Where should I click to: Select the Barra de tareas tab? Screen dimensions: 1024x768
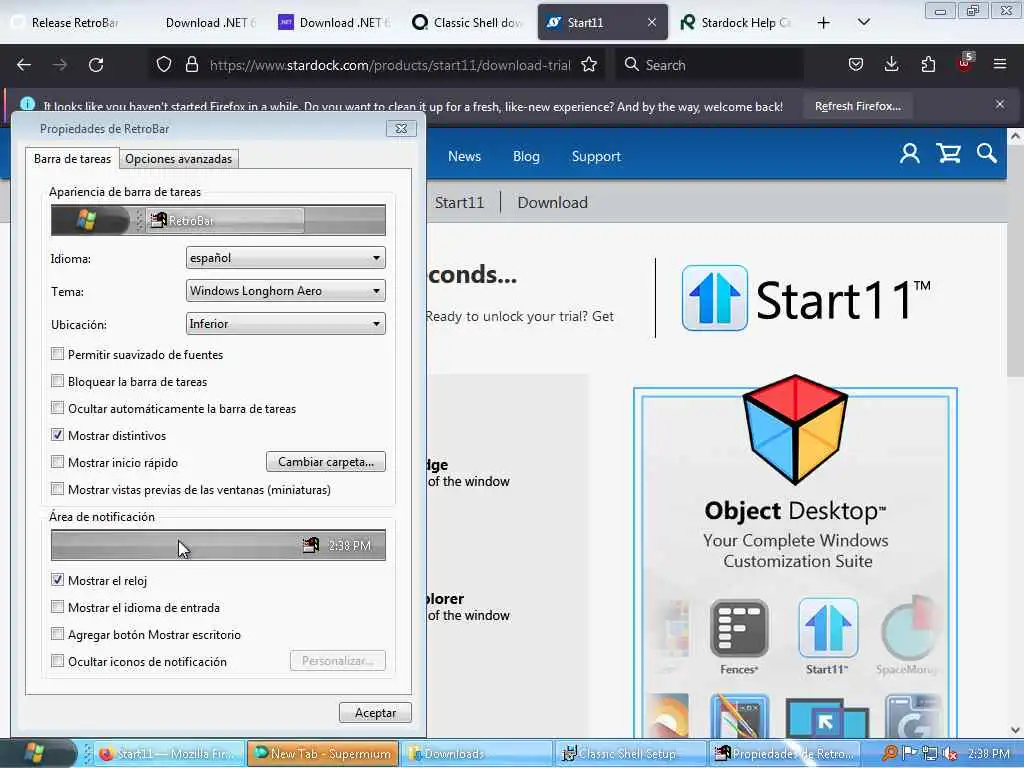72,159
